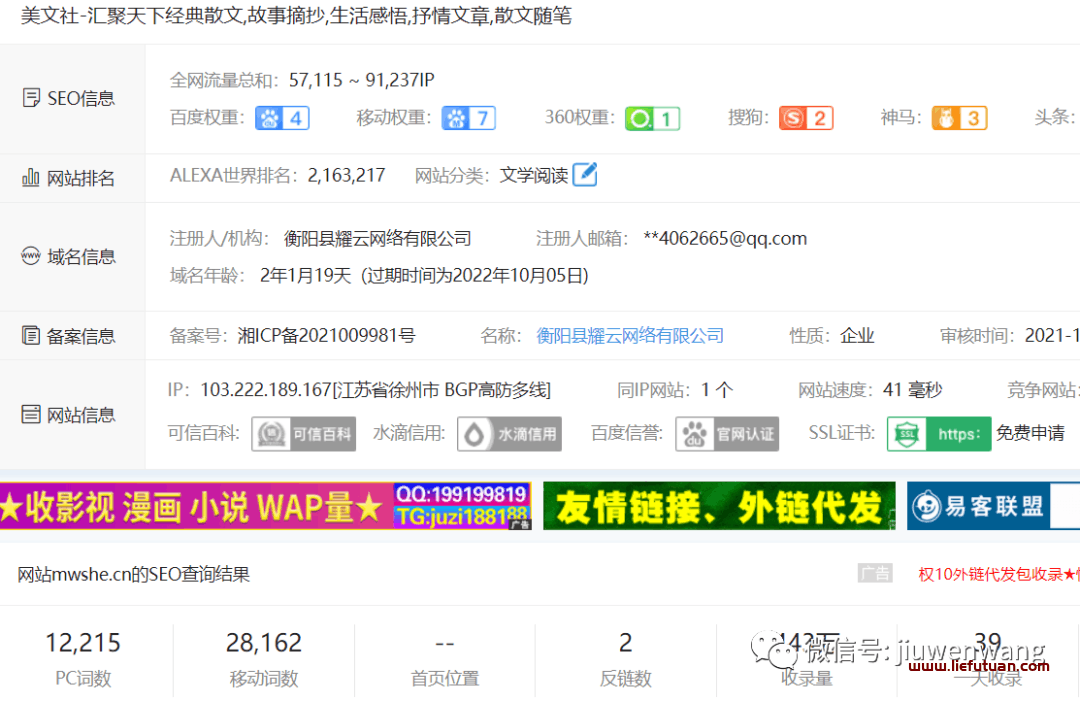Click the 性质 企业 value

coord(857,336)
